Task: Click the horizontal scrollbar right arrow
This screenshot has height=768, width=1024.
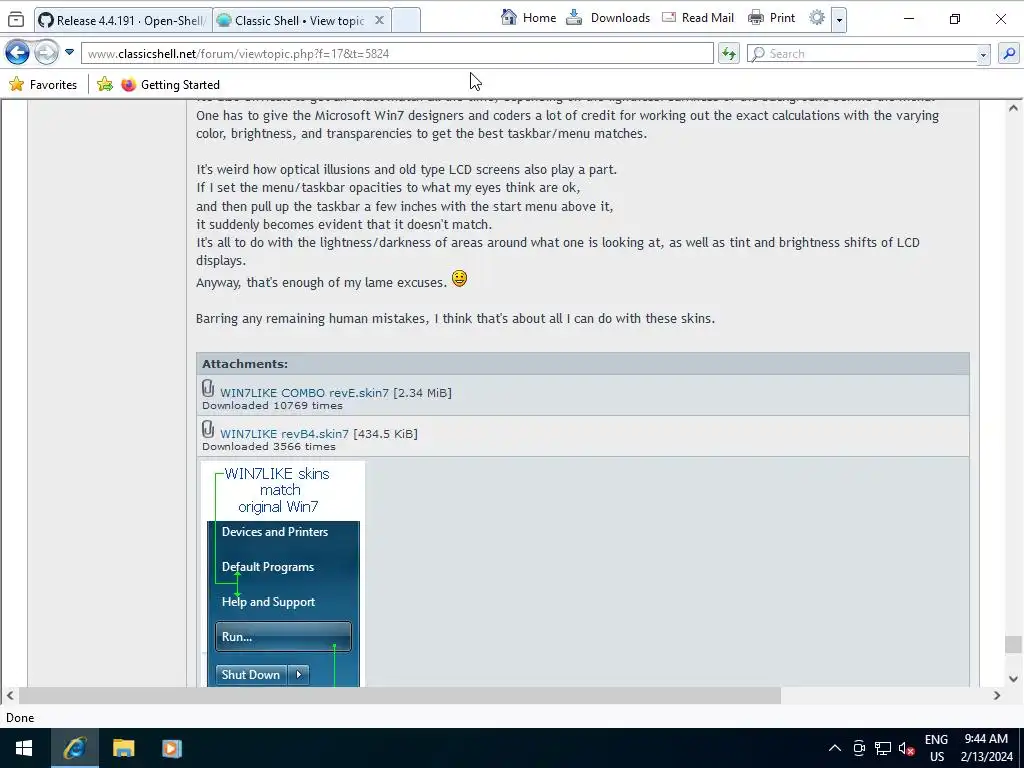Action: pos(997,696)
